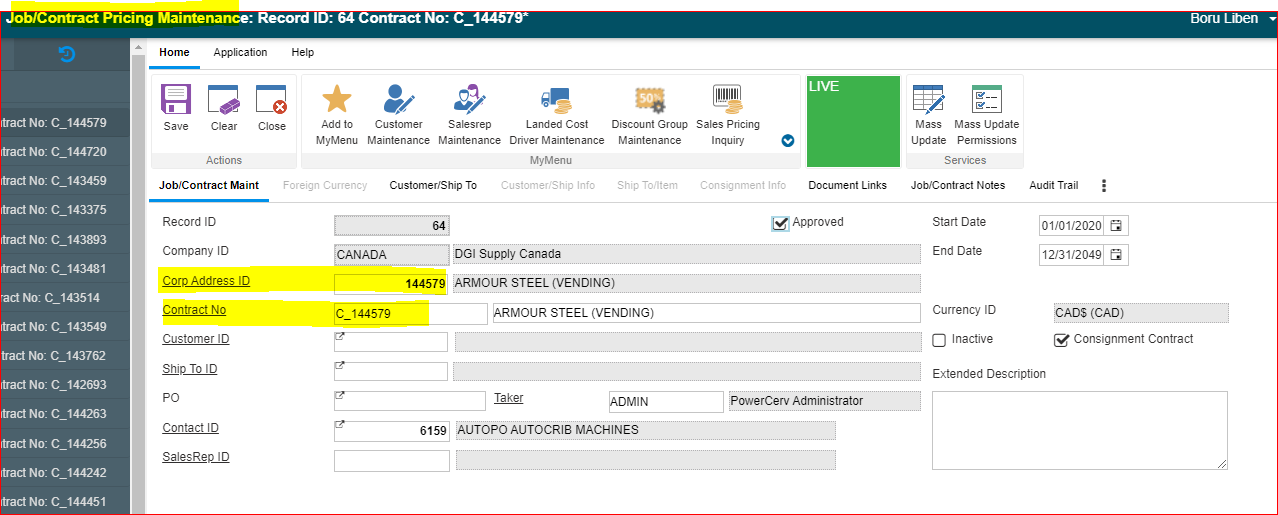Open the Application ribbon tab
The height and width of the screenshot is (515, 1278).
pyautogui.click(x=240, y=52)
